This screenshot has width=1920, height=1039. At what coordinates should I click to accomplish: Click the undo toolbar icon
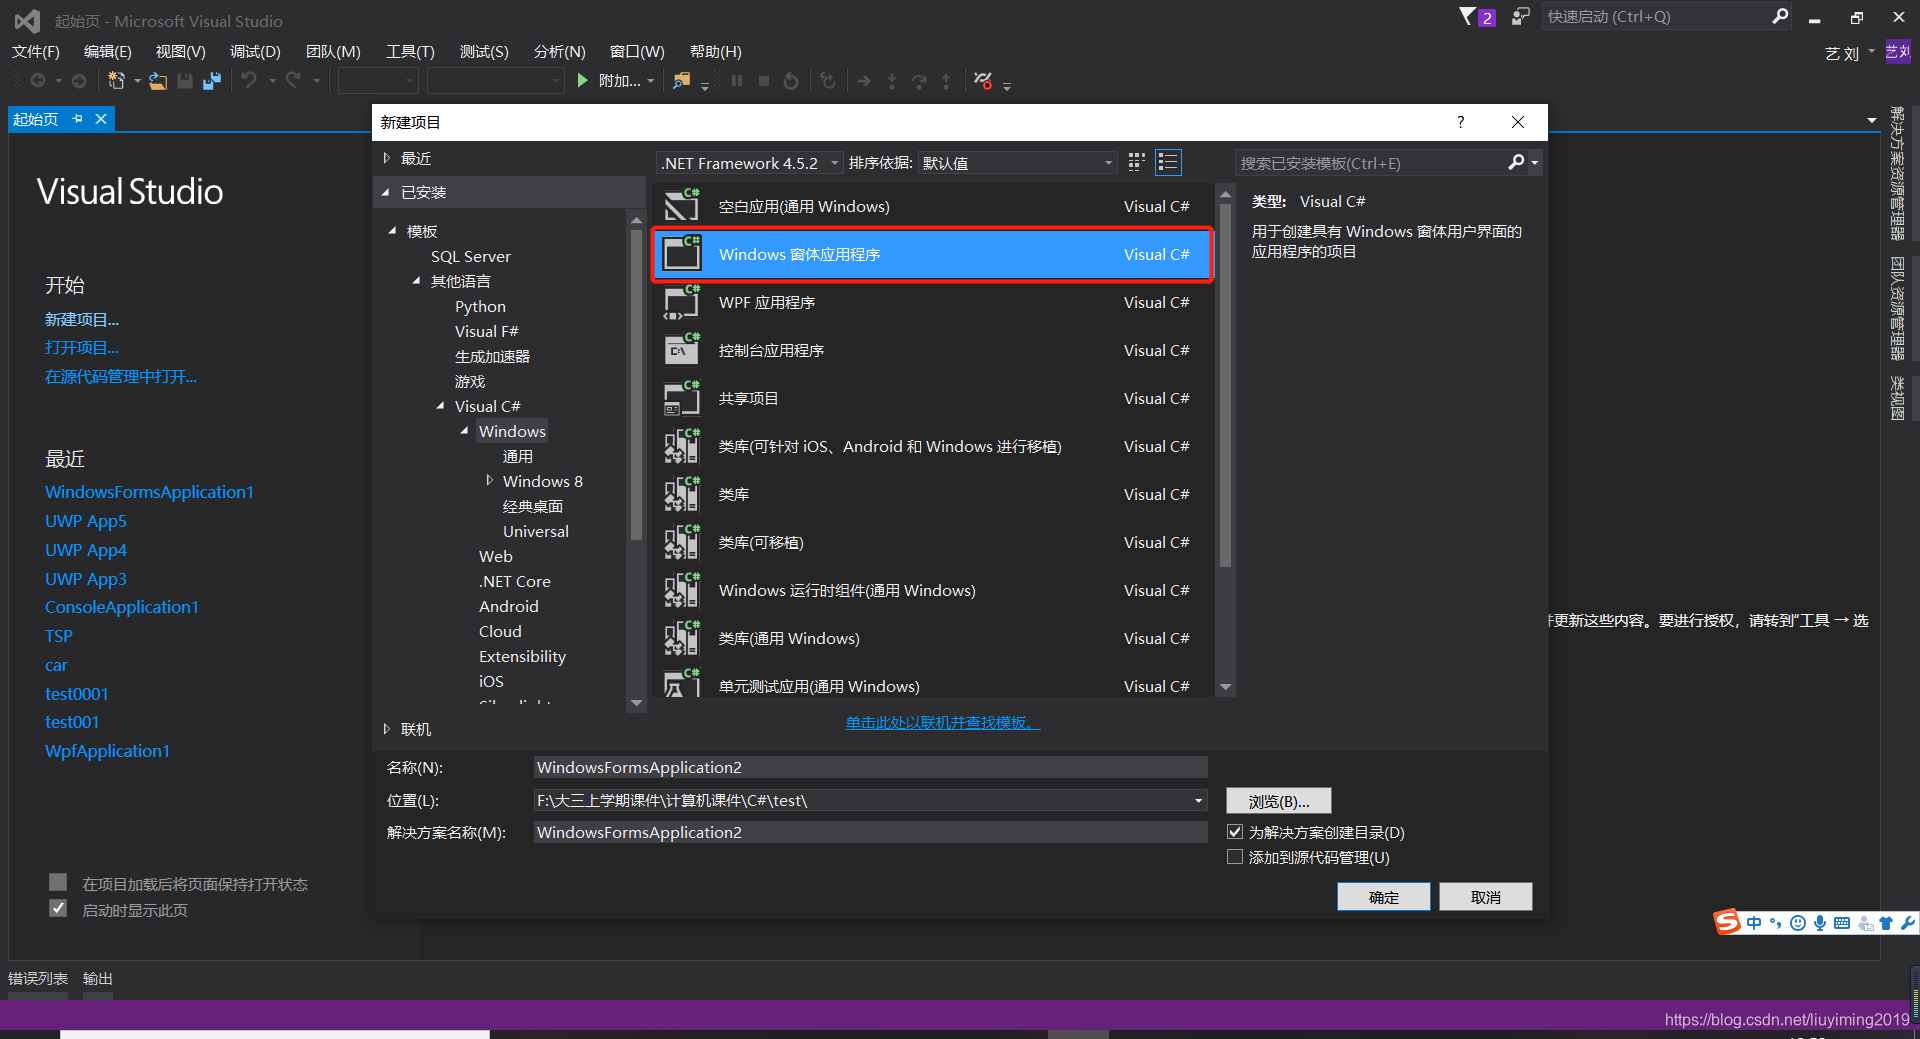click(x=249, y=80)
